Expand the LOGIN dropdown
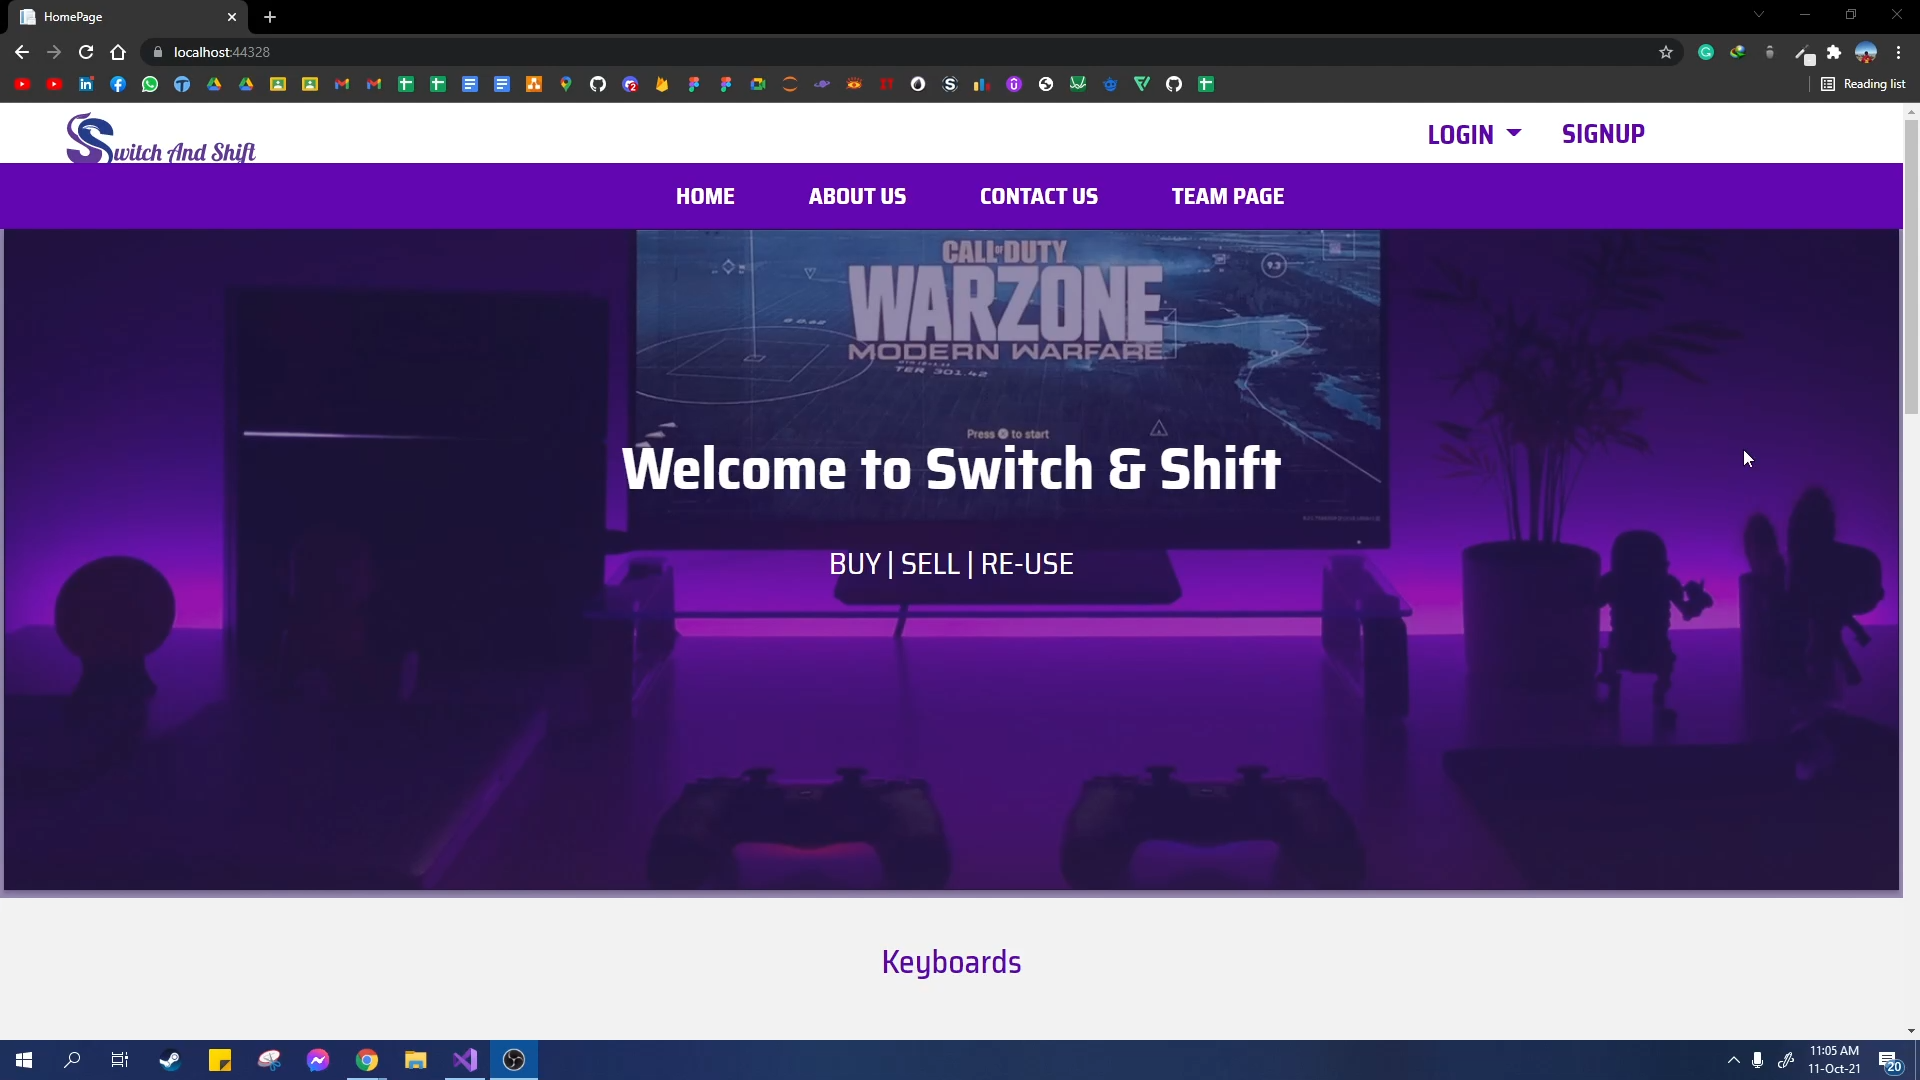 point(1474,134)
